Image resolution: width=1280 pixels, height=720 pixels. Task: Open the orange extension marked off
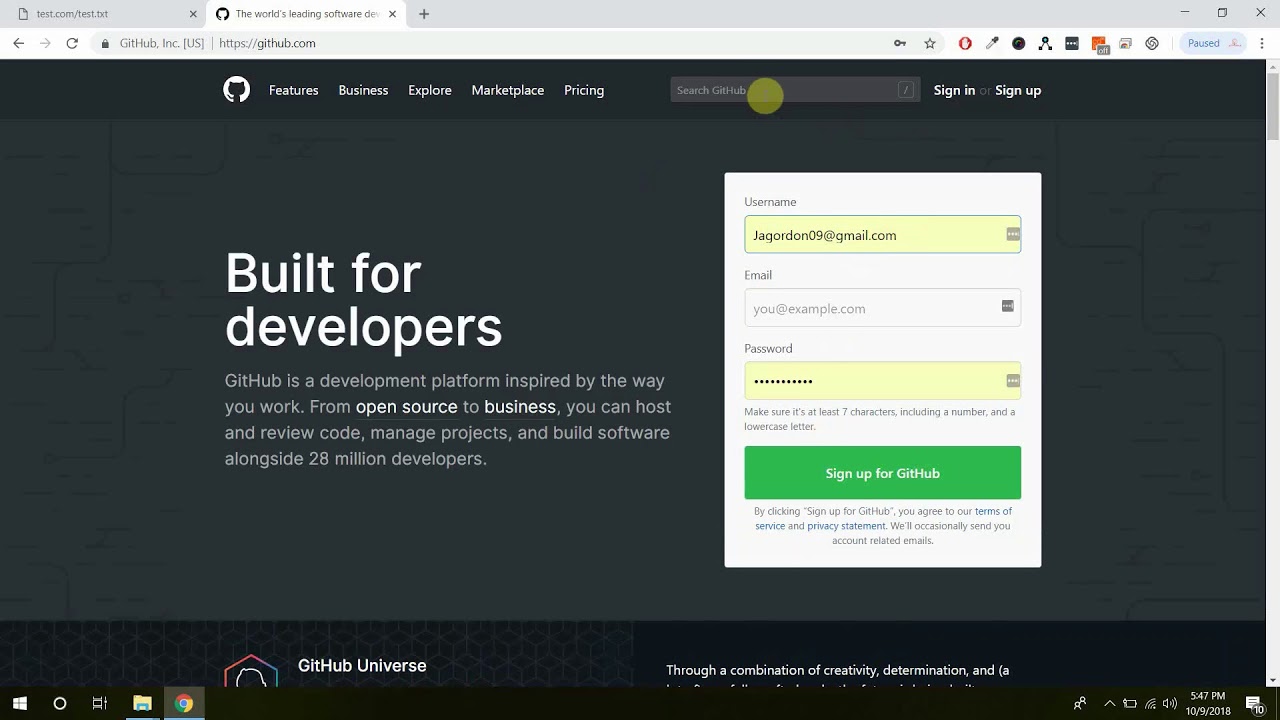[x=1099, y=44]
